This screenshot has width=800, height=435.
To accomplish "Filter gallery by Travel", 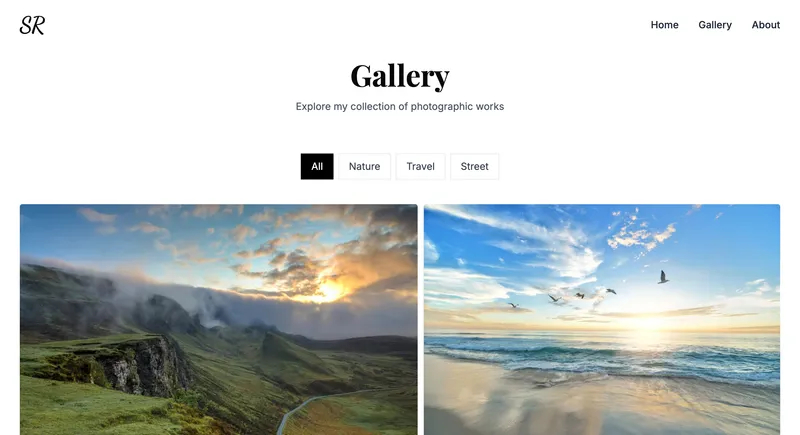I will [420, 166].
